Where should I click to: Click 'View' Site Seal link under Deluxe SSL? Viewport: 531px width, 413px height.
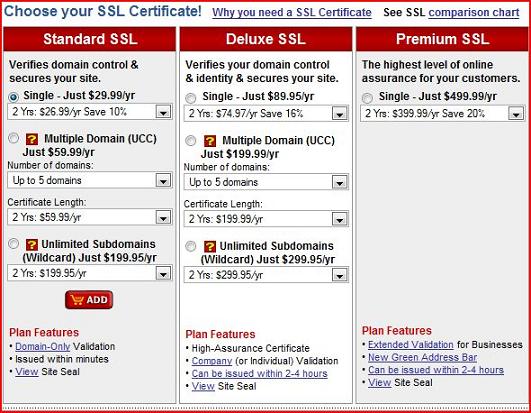pyautogui.click(x=203, y=386)
